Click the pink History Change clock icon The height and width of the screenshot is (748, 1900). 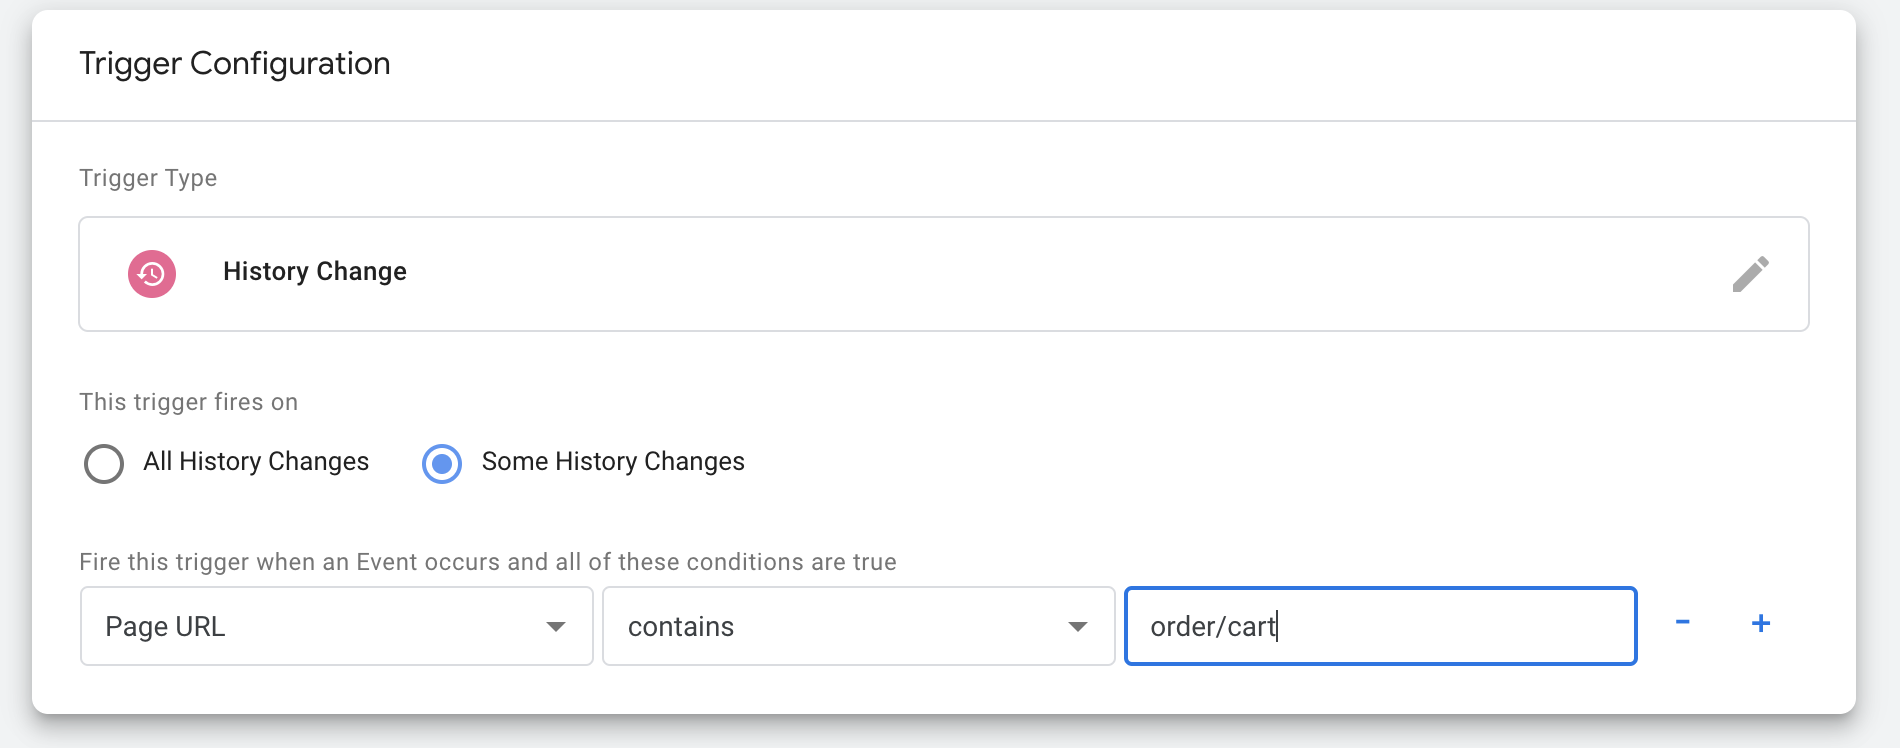coord(152,274)
